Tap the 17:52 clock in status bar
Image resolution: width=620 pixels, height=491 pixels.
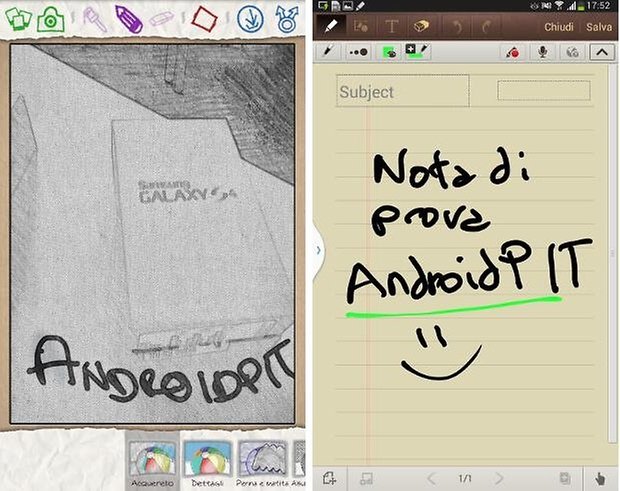599,6
